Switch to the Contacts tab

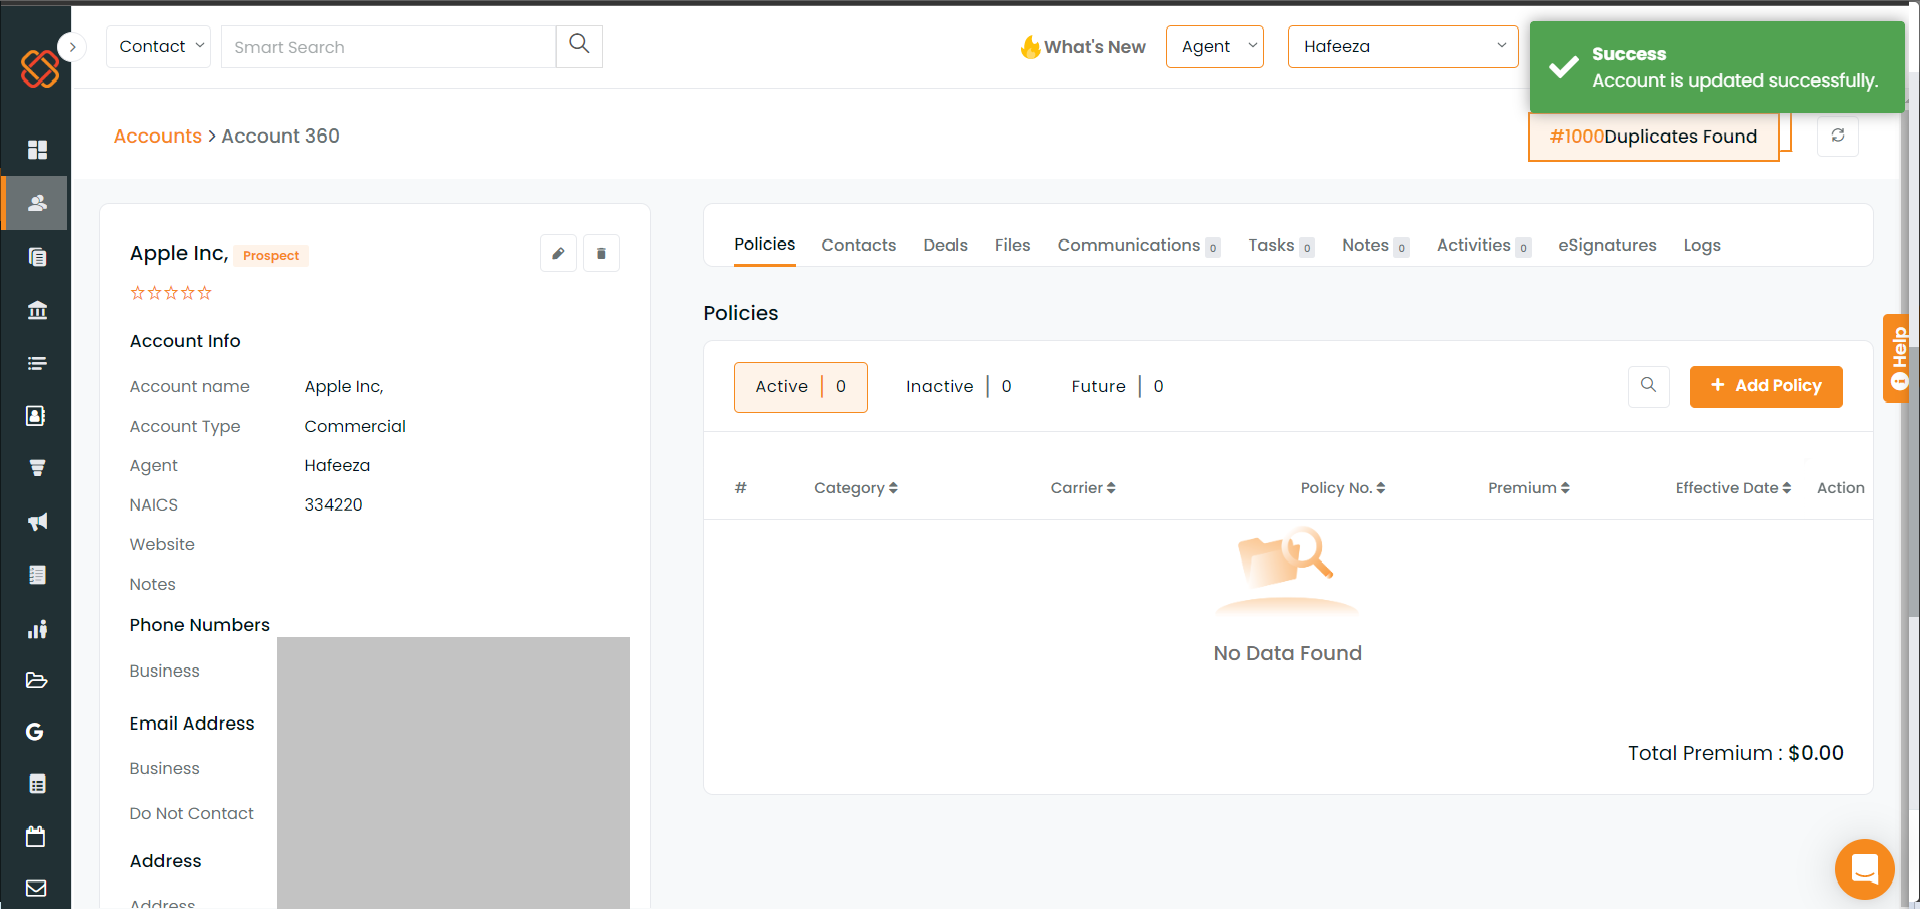[859, 245]
